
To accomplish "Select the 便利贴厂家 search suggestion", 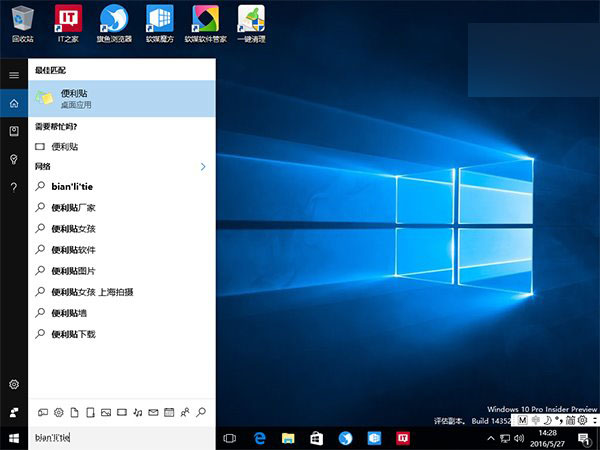I will 122,207.
